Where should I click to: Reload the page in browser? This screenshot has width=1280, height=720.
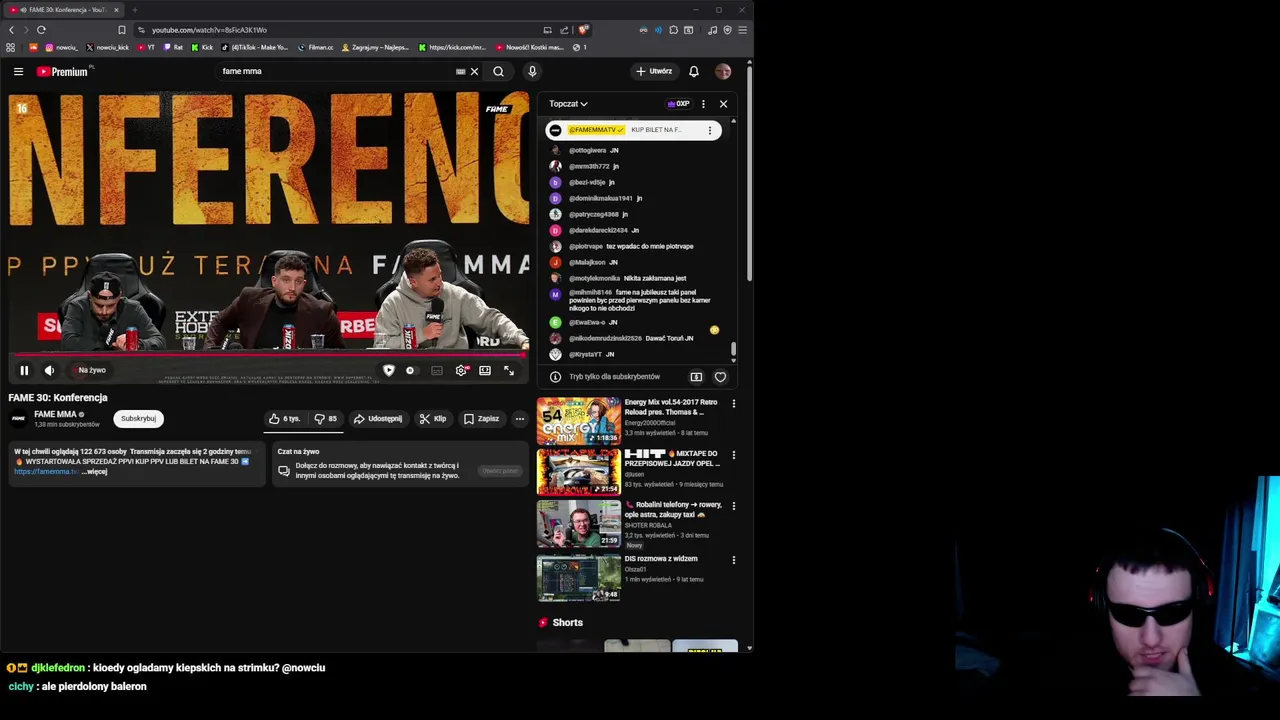click(41, 30)
